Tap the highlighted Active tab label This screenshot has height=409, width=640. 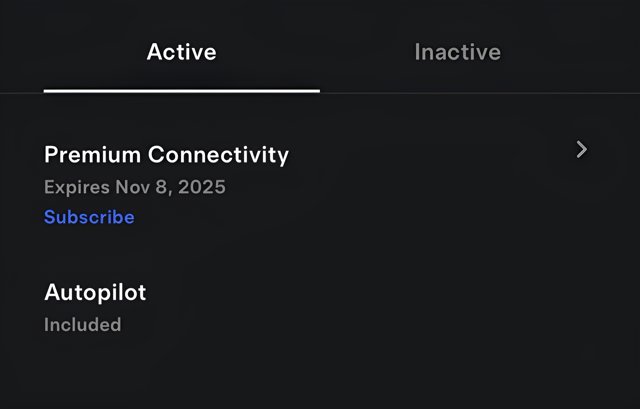[181, 52]
